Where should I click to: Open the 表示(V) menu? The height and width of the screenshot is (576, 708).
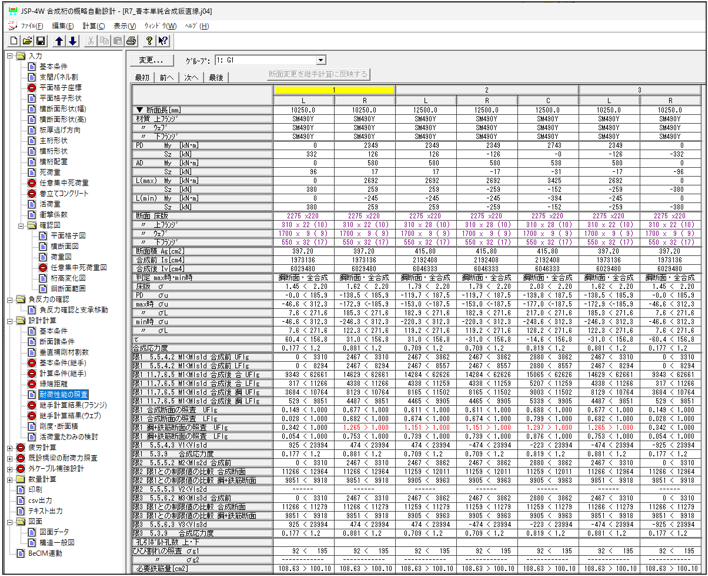click(x=124, y=24)
